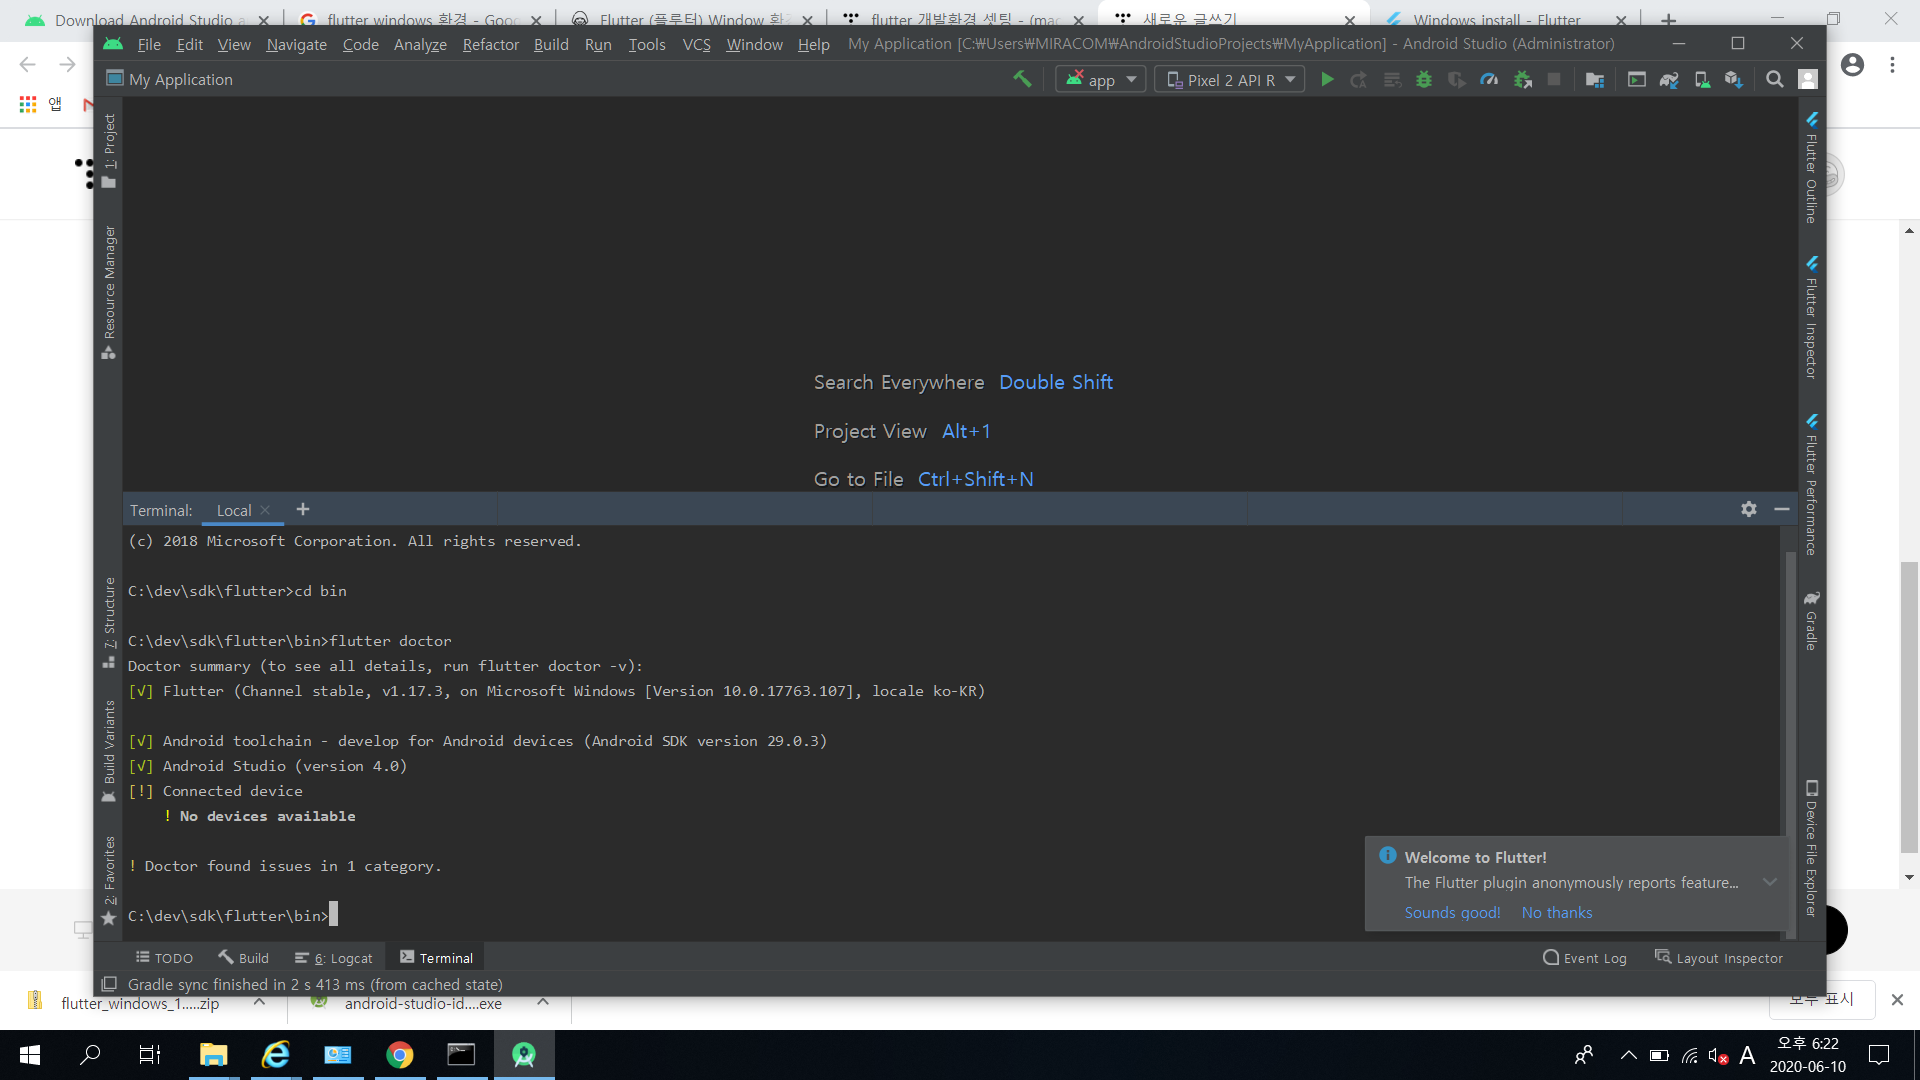Toggle the Project tool window

click(109, 150)
